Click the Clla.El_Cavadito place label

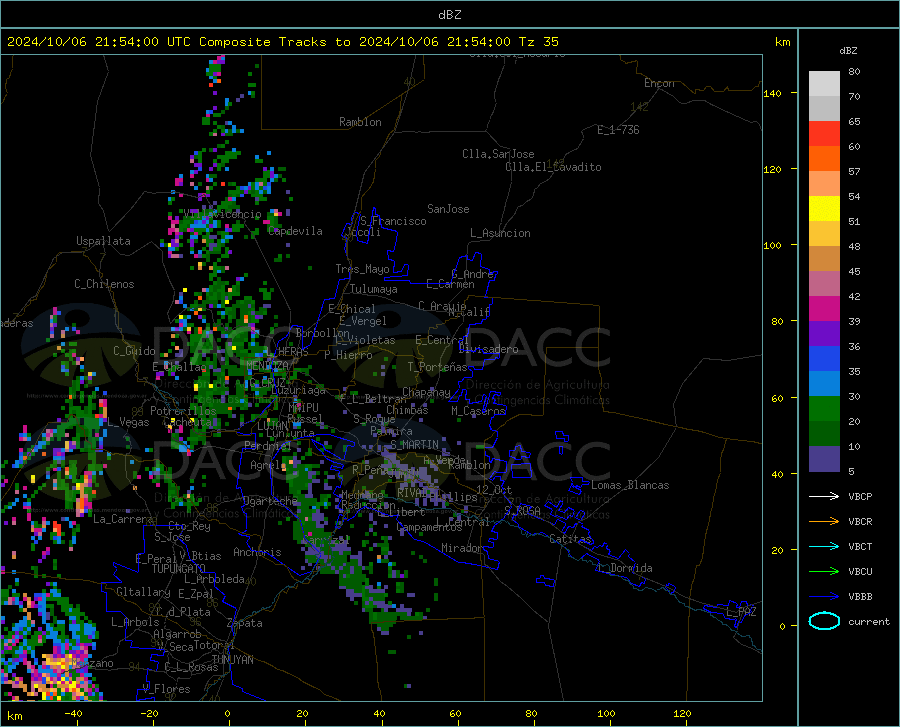[x=553, y=167]
